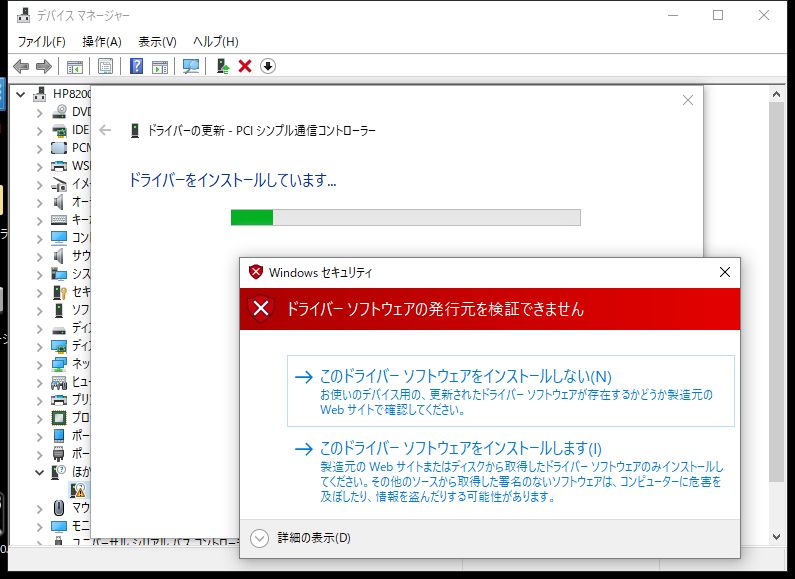The height and width of the screenshot is (579, 795).
Task: Collapse the HP8200 root node
Action: (x=21, y=94)
